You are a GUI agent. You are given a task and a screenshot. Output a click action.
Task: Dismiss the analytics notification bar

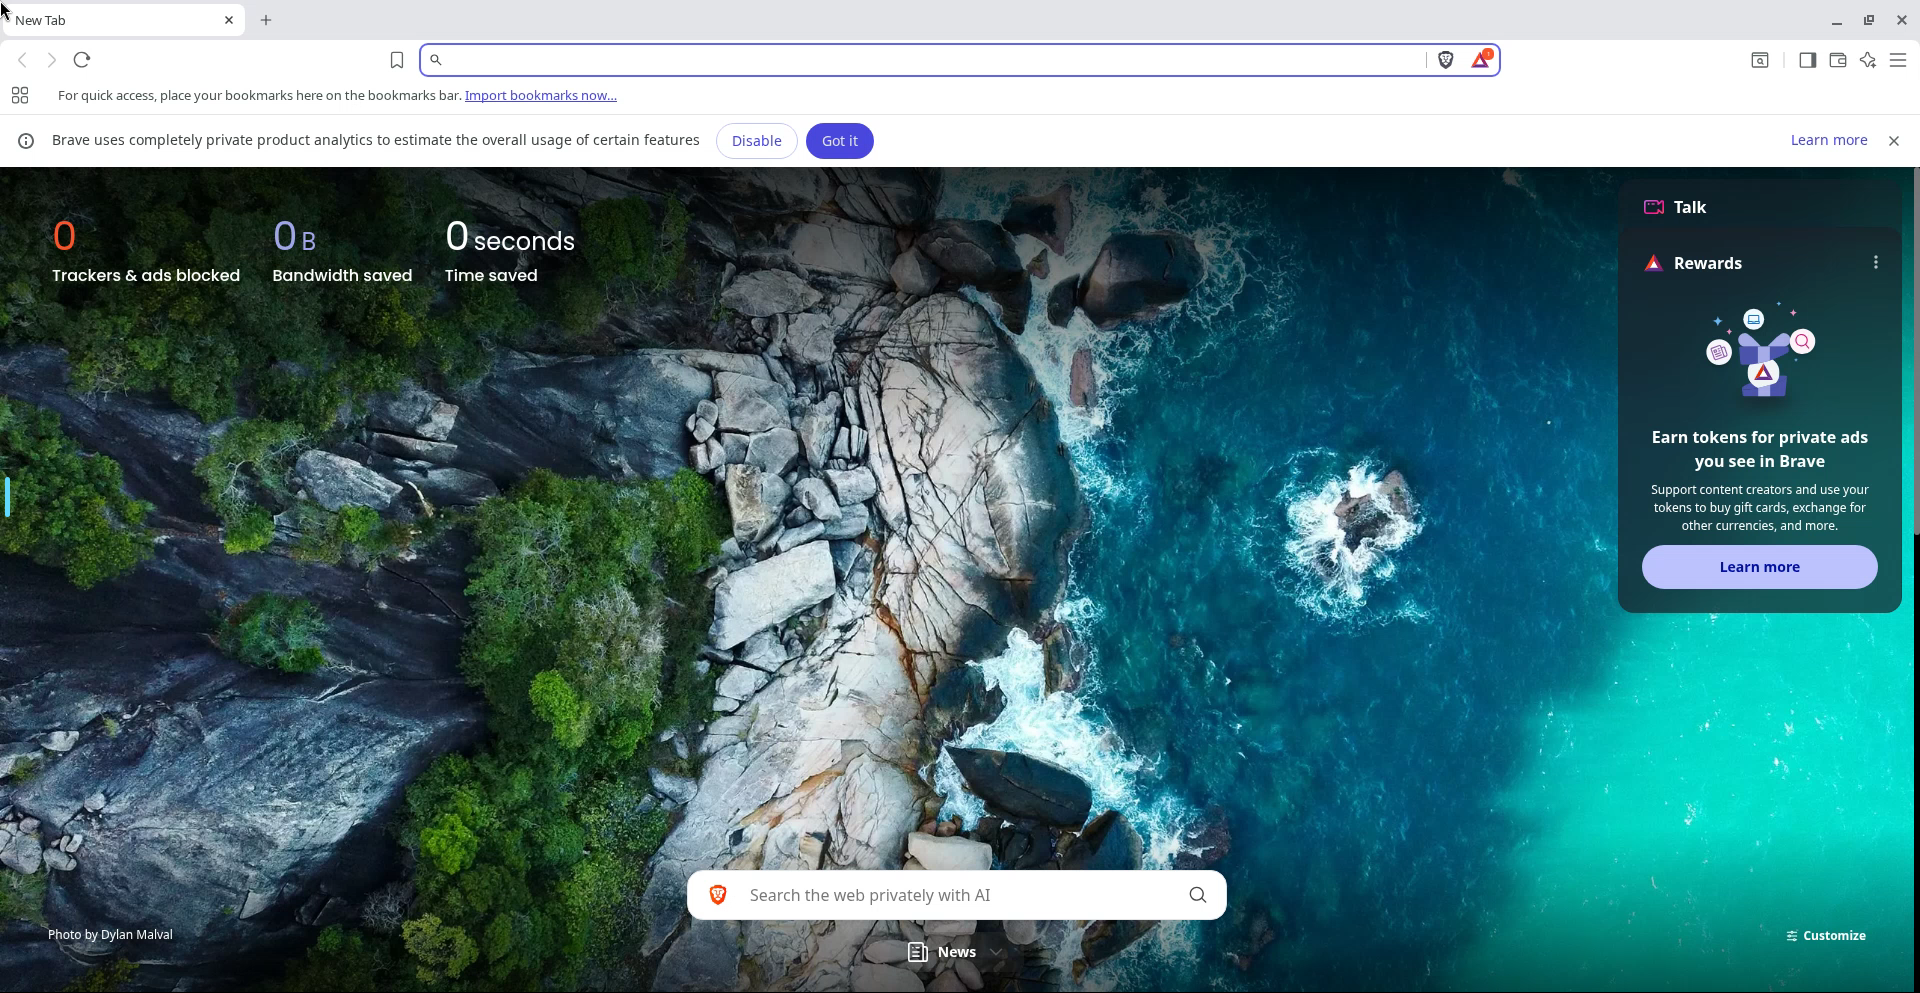click(1893, 141)
